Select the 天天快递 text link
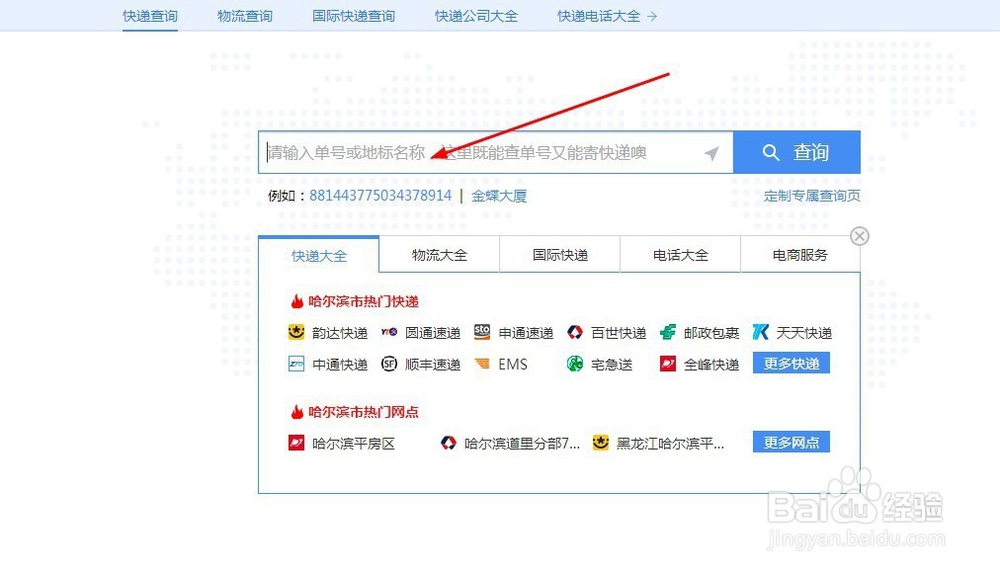This screenshot has height=573, width=1000. (x=804, y=332)
